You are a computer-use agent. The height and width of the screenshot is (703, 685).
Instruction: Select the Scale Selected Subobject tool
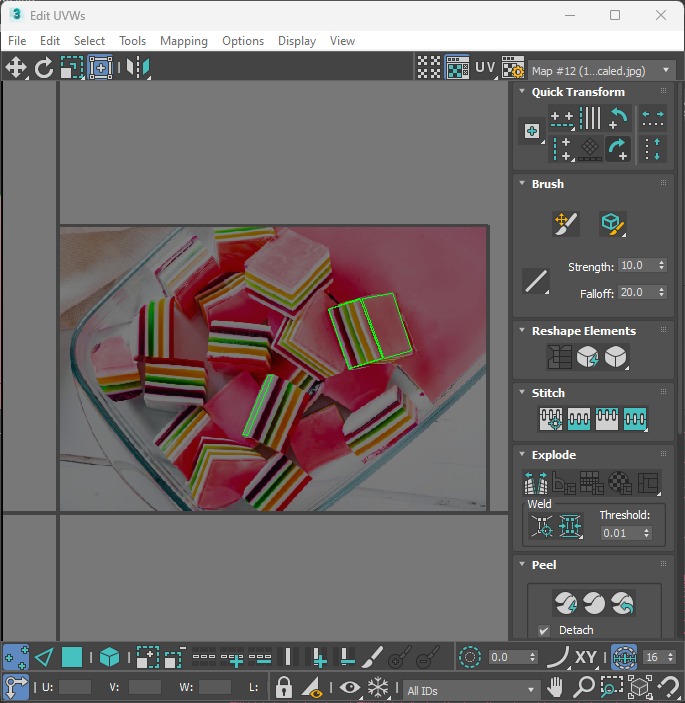click(72, 68)
